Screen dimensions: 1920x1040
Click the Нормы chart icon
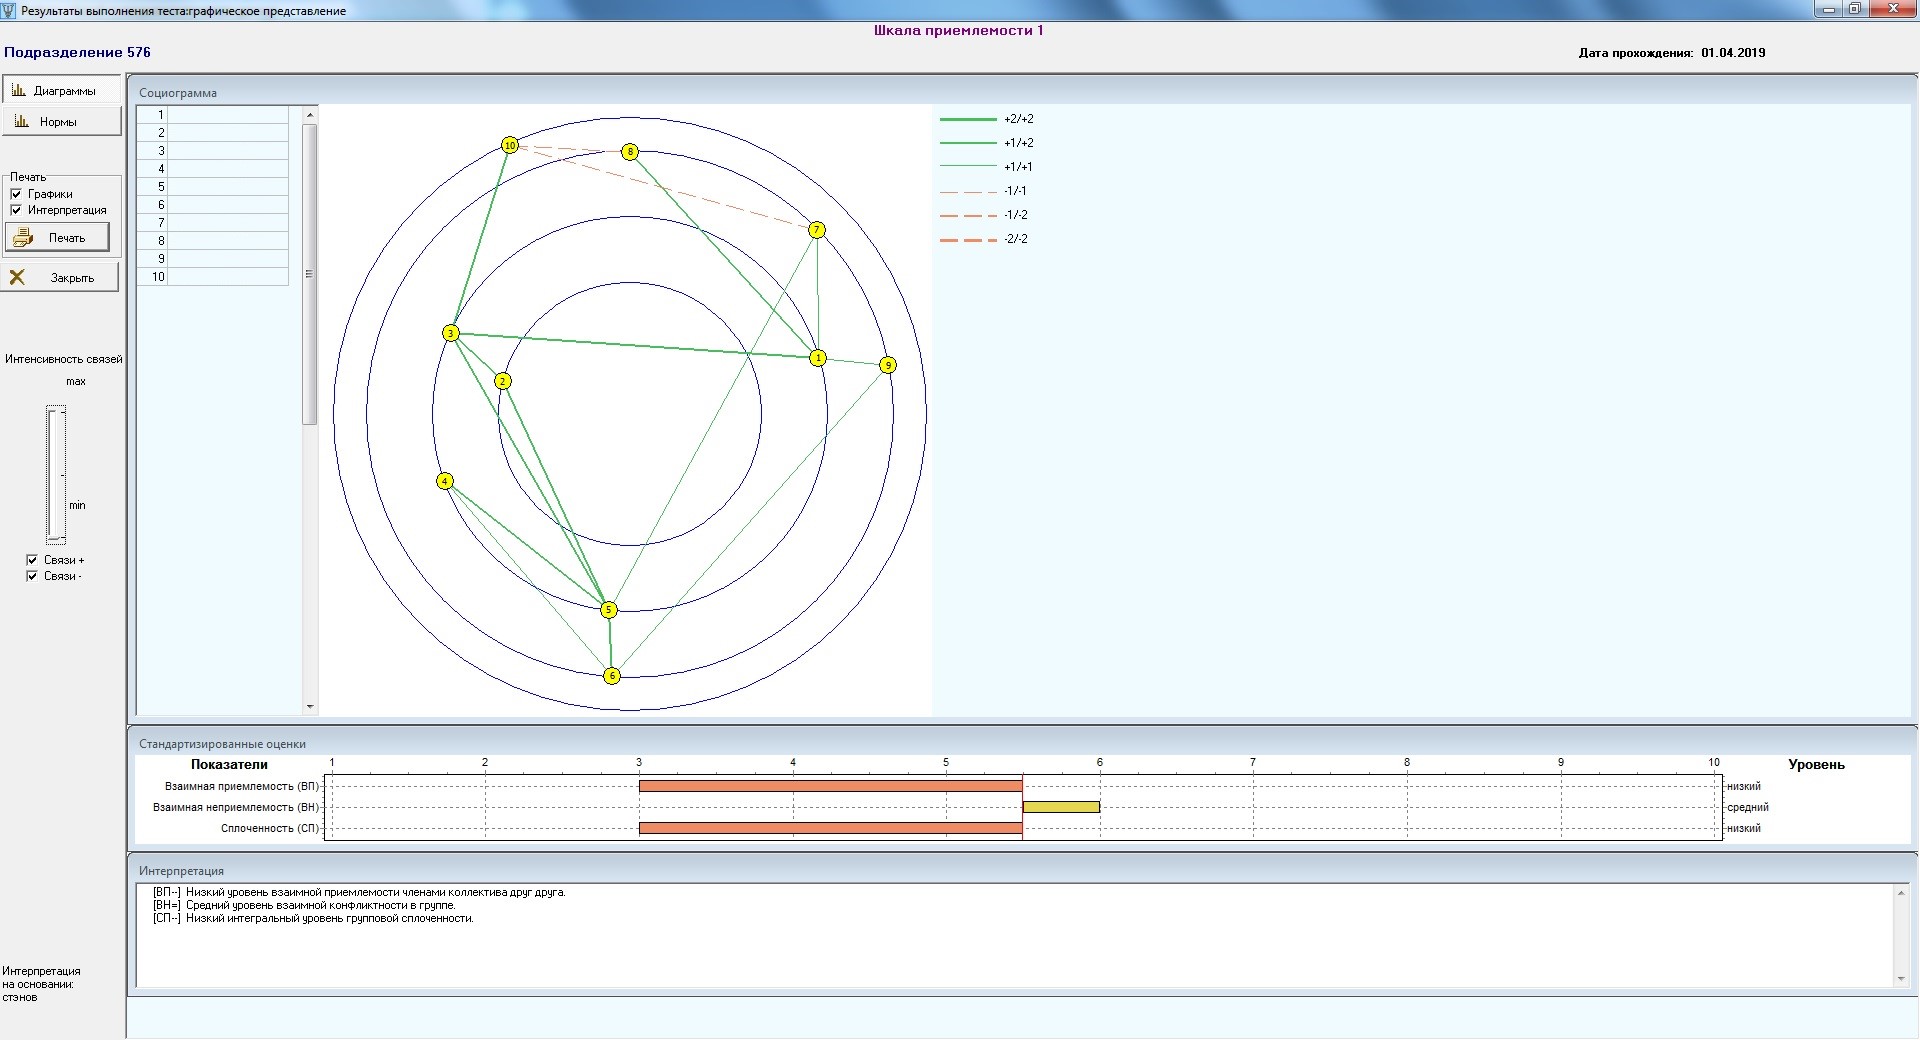22,122
